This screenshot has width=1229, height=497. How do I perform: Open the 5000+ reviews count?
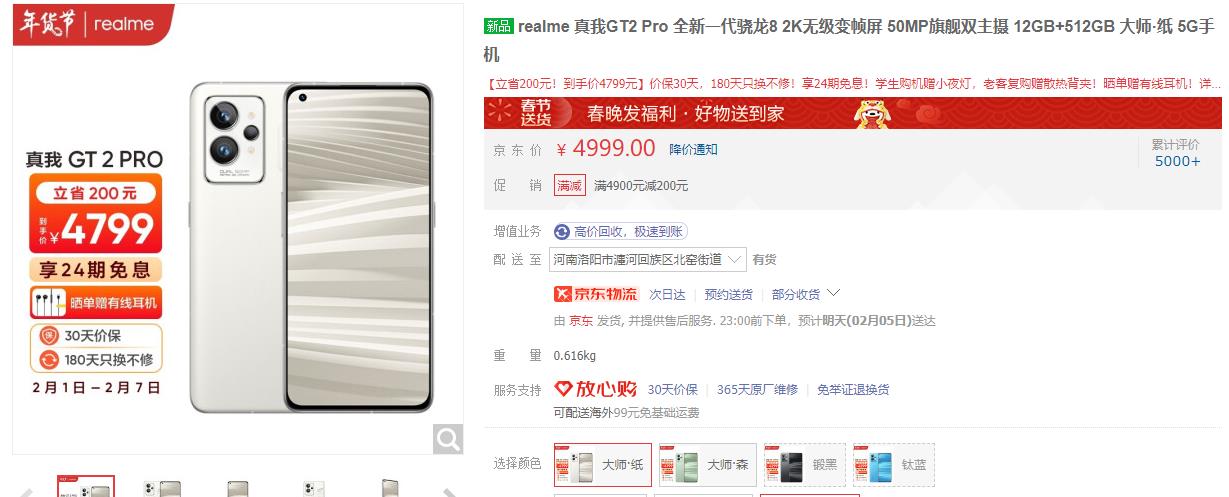point(1177,161)
